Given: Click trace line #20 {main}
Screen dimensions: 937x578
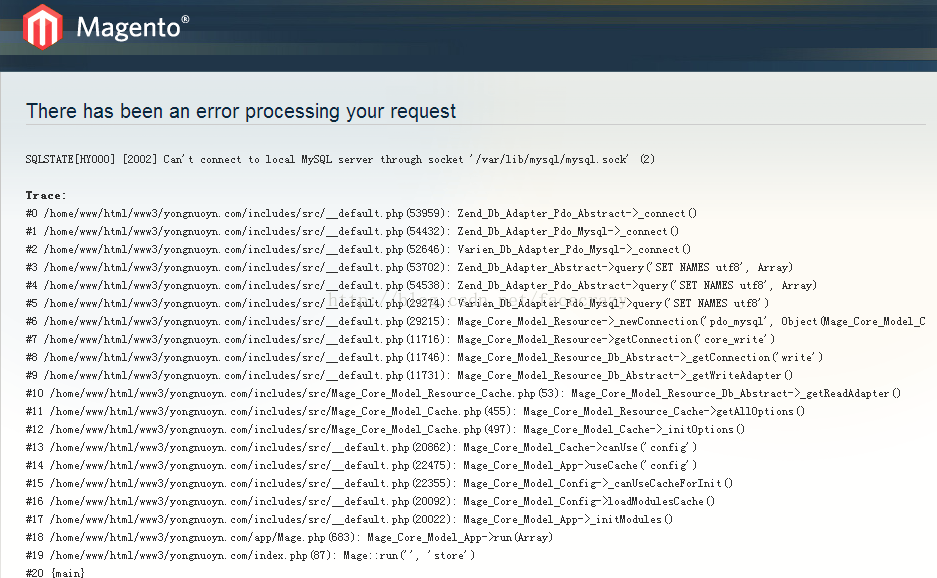Looking at the screenshot, I should [55, 573].
